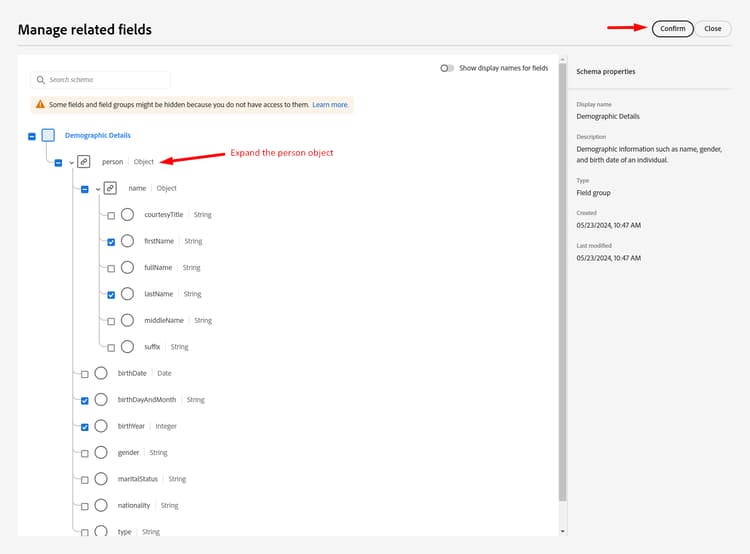Select the Demographic Details schema icon

point(48,135)
